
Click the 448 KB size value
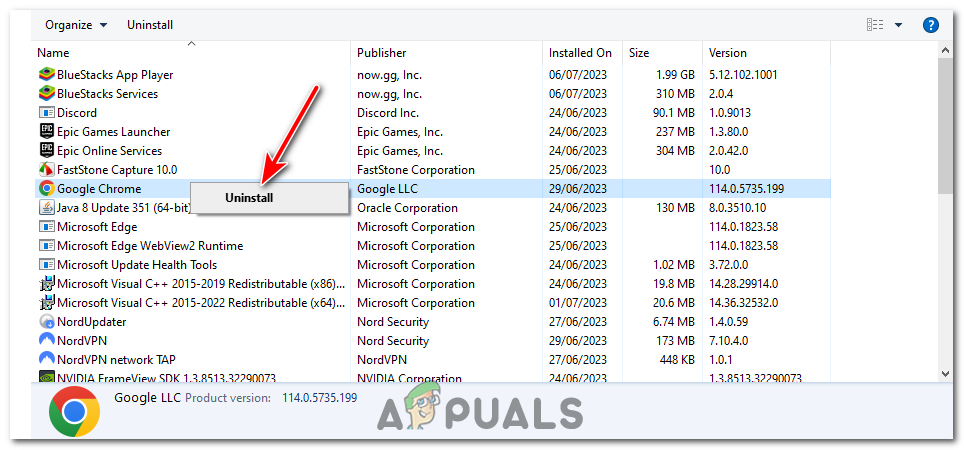coord(676,360)
